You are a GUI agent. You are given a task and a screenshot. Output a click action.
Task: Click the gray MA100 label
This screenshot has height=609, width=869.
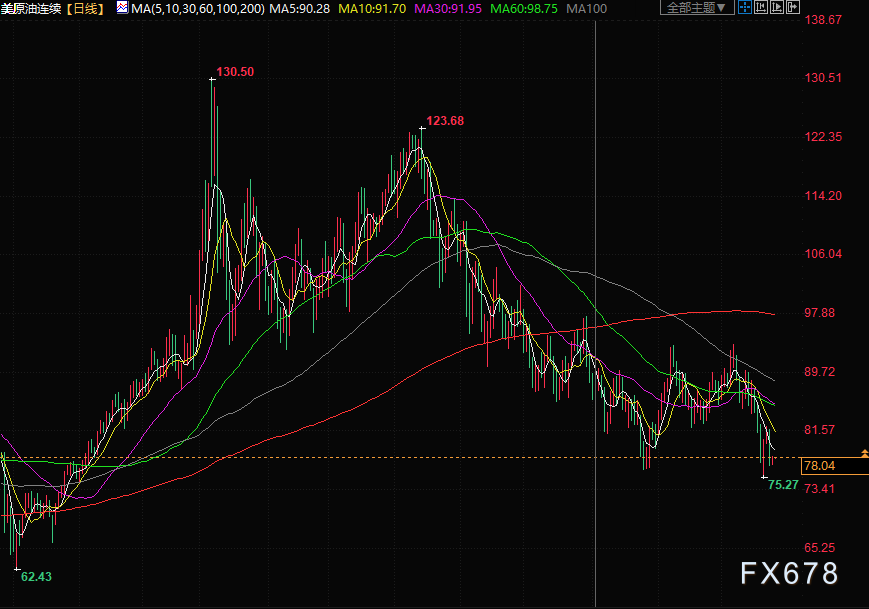pos(586,8)
